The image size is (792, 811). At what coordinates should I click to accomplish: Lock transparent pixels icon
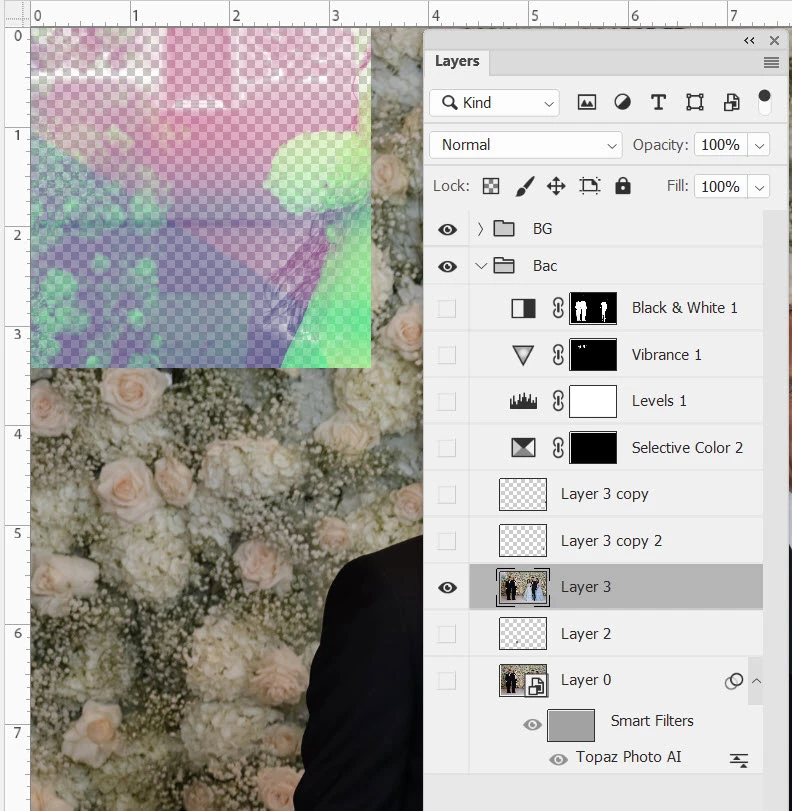(491, 186)
